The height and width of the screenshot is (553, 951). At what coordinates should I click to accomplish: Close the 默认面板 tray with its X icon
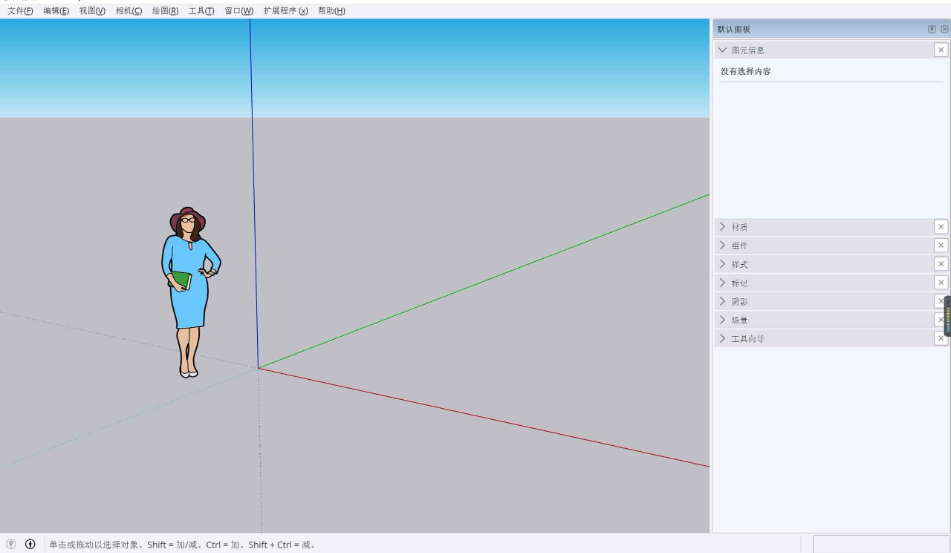(x=944, y=30)
